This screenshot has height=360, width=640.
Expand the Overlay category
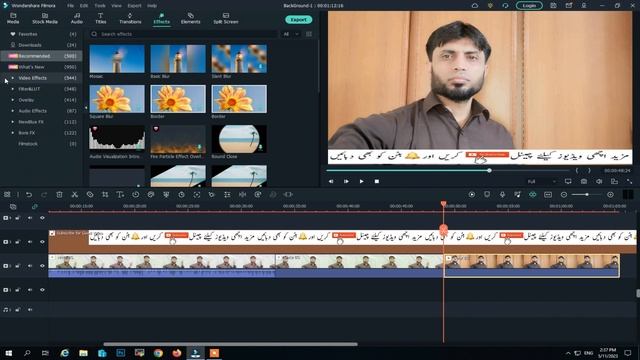coord(13,100)
